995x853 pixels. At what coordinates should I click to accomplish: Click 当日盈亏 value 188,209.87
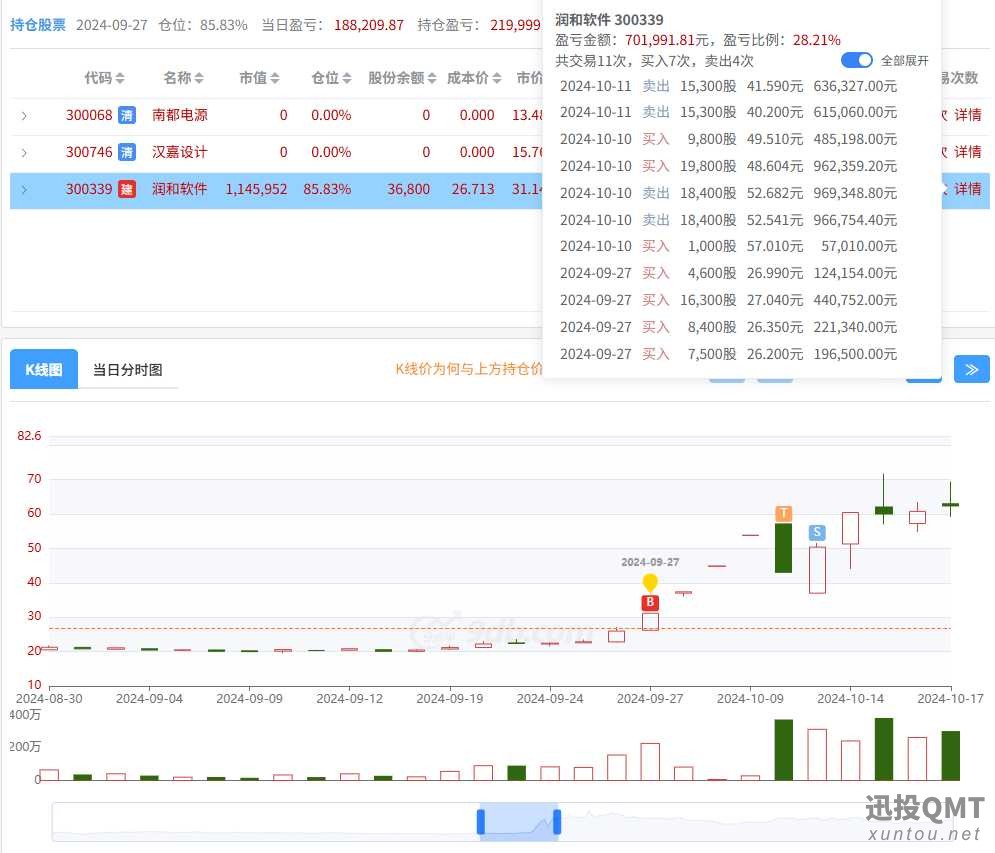(369, 25)
